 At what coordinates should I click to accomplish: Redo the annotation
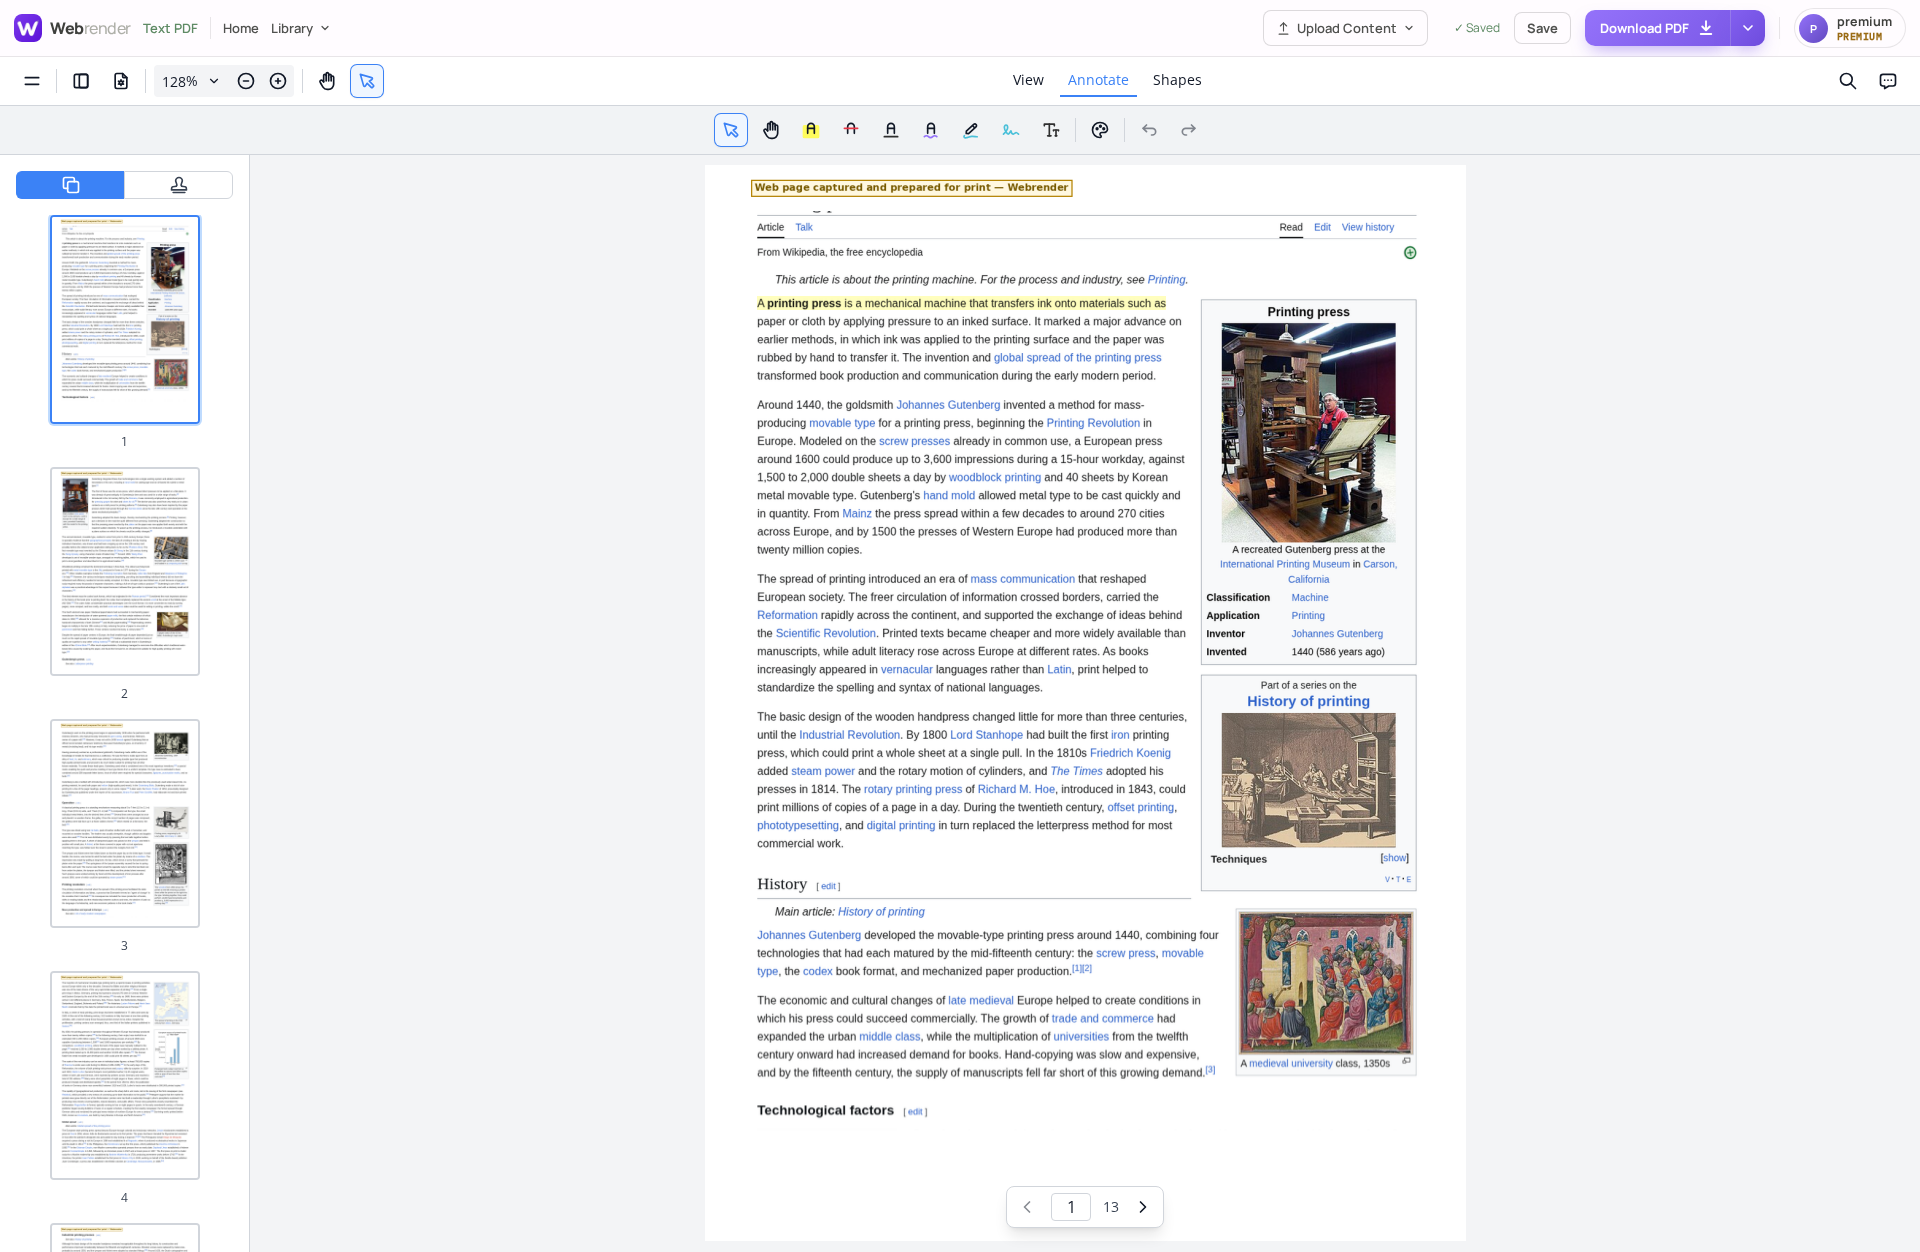(x=1189, y=130)
